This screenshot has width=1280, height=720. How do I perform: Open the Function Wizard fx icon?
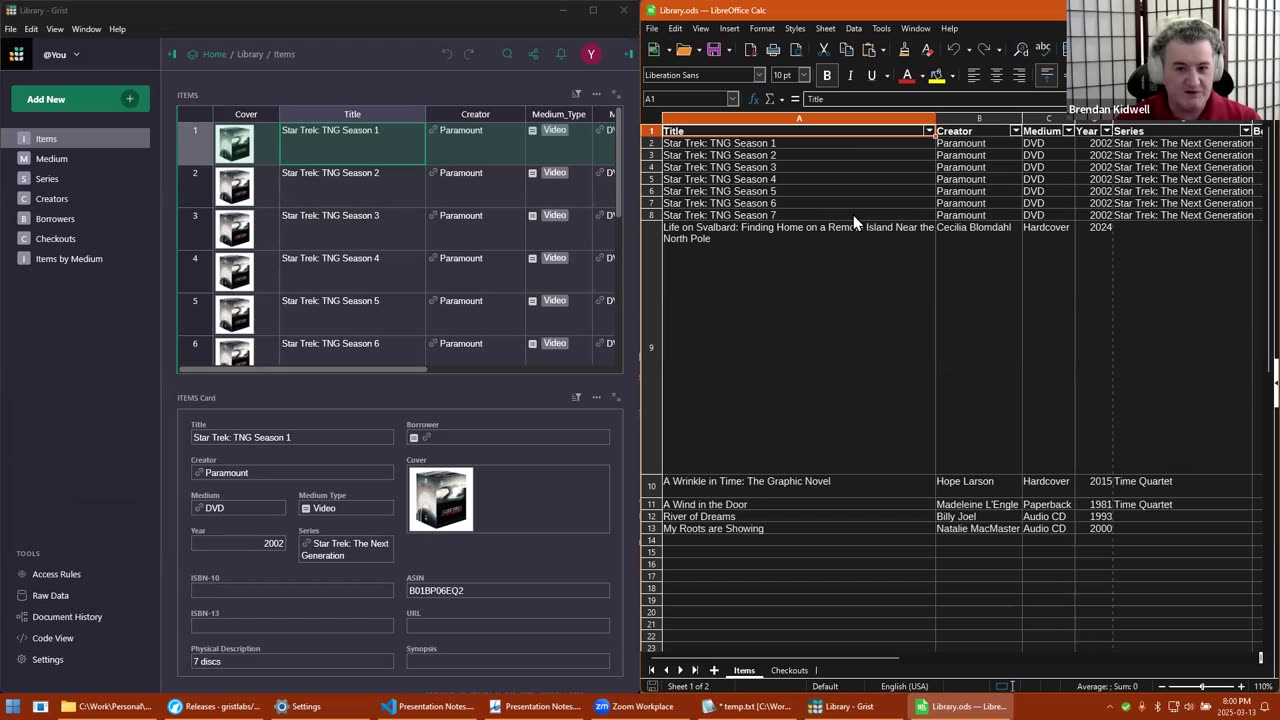[753, 99]
